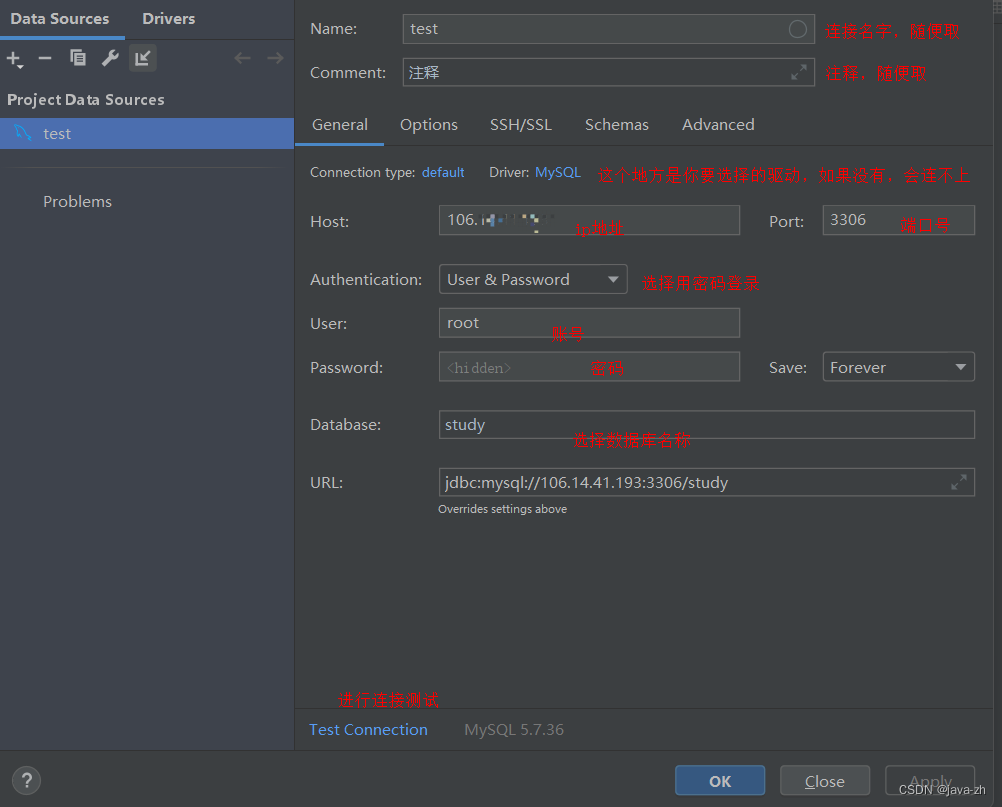Viewport: 1002px width, 807px height.
Task: Duplicate the test data source
Action: (x=77, y=58)
